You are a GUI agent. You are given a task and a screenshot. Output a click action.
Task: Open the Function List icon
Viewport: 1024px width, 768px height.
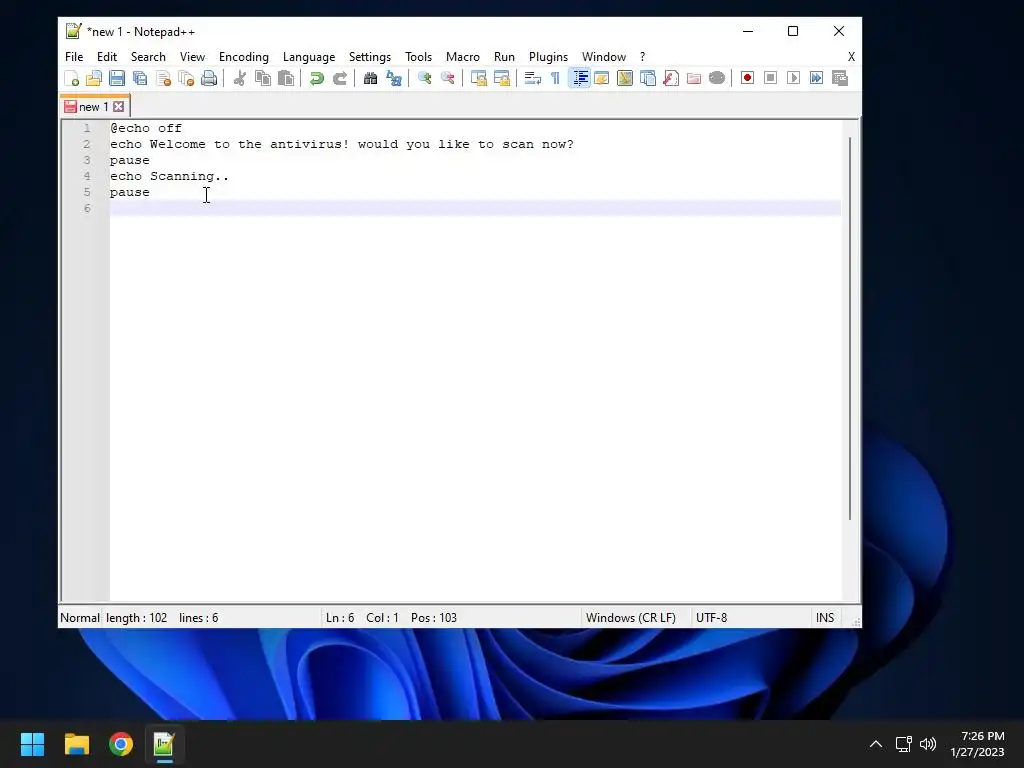click(671, 78)
